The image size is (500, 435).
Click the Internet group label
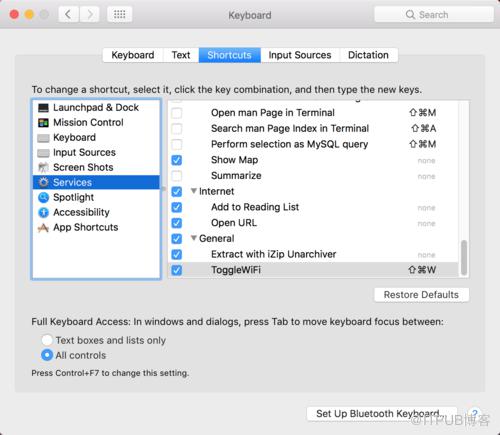tap(217, 191)
